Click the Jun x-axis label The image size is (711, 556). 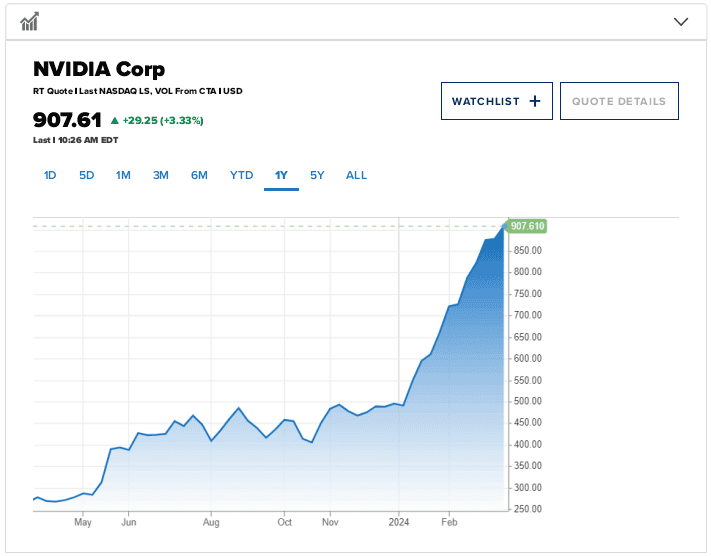coord(129,522)
